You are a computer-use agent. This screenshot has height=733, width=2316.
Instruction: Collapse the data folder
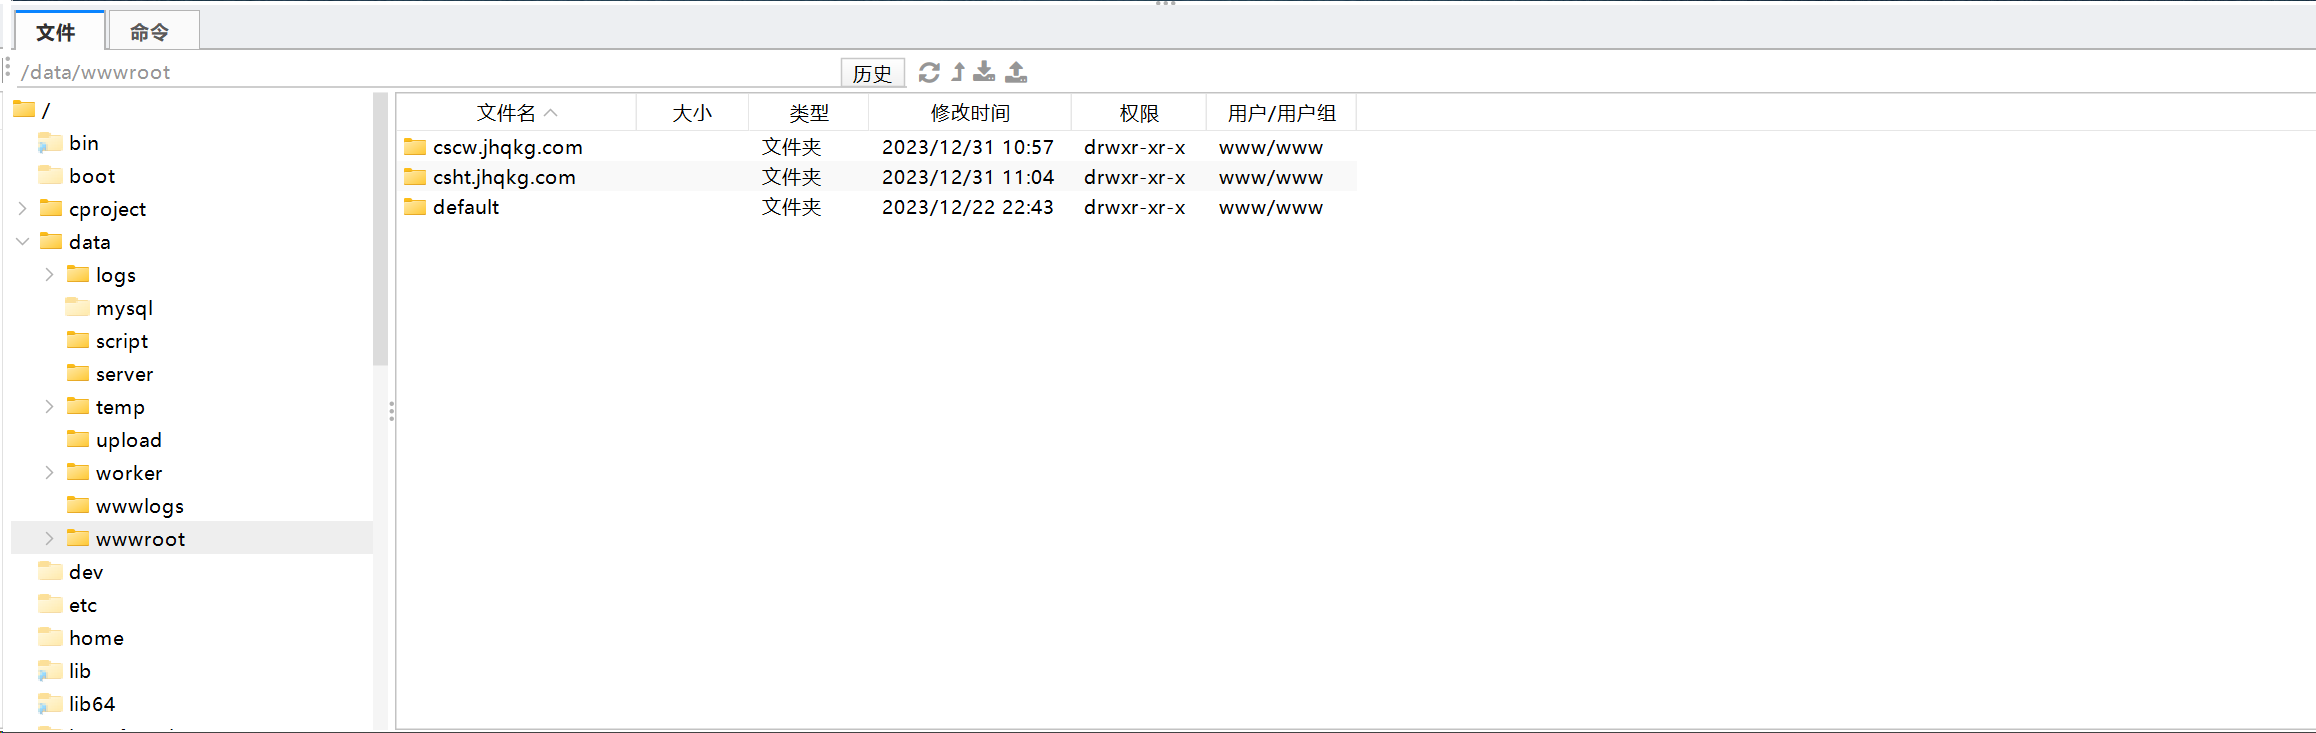click(22, 242)
